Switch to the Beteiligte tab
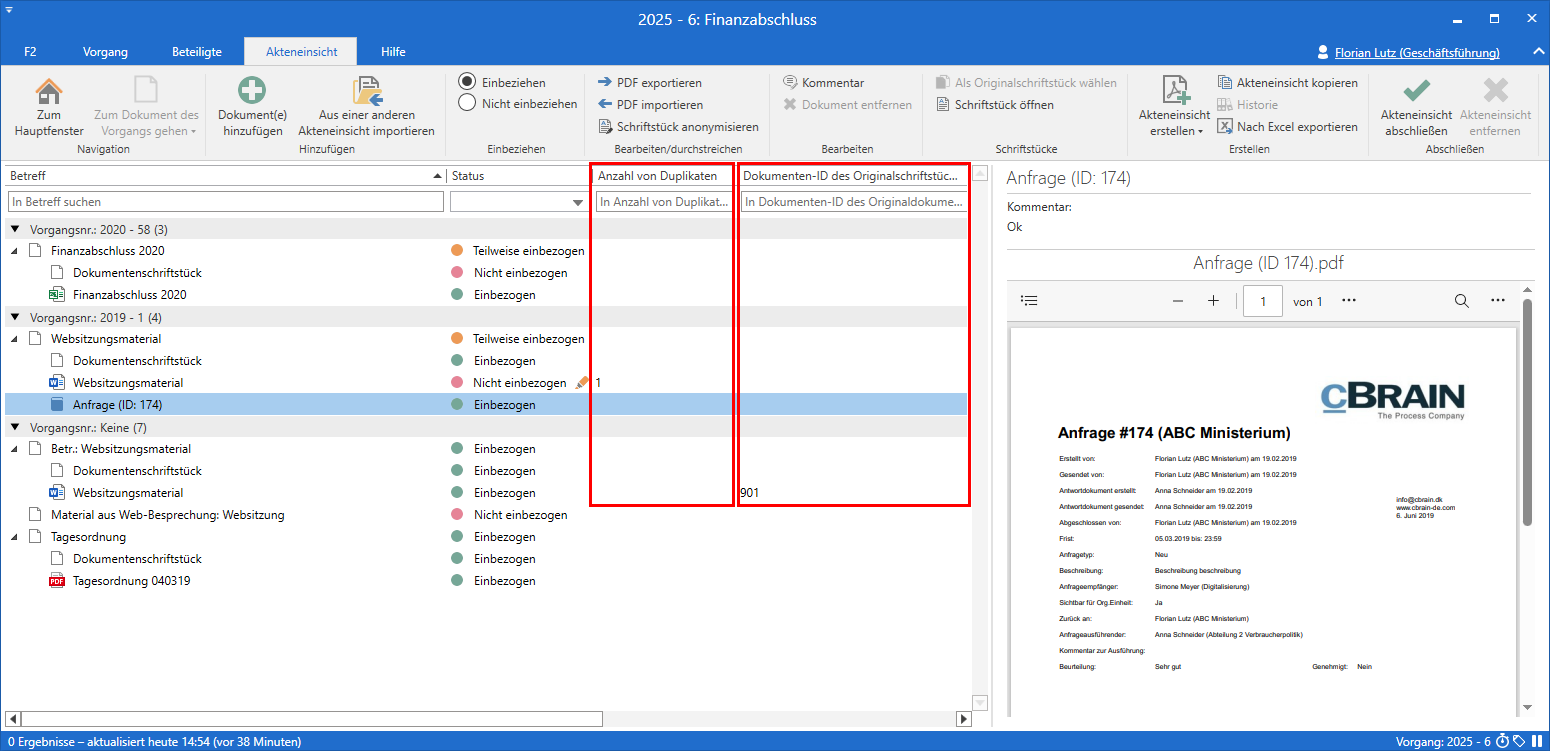 [196, 52]
